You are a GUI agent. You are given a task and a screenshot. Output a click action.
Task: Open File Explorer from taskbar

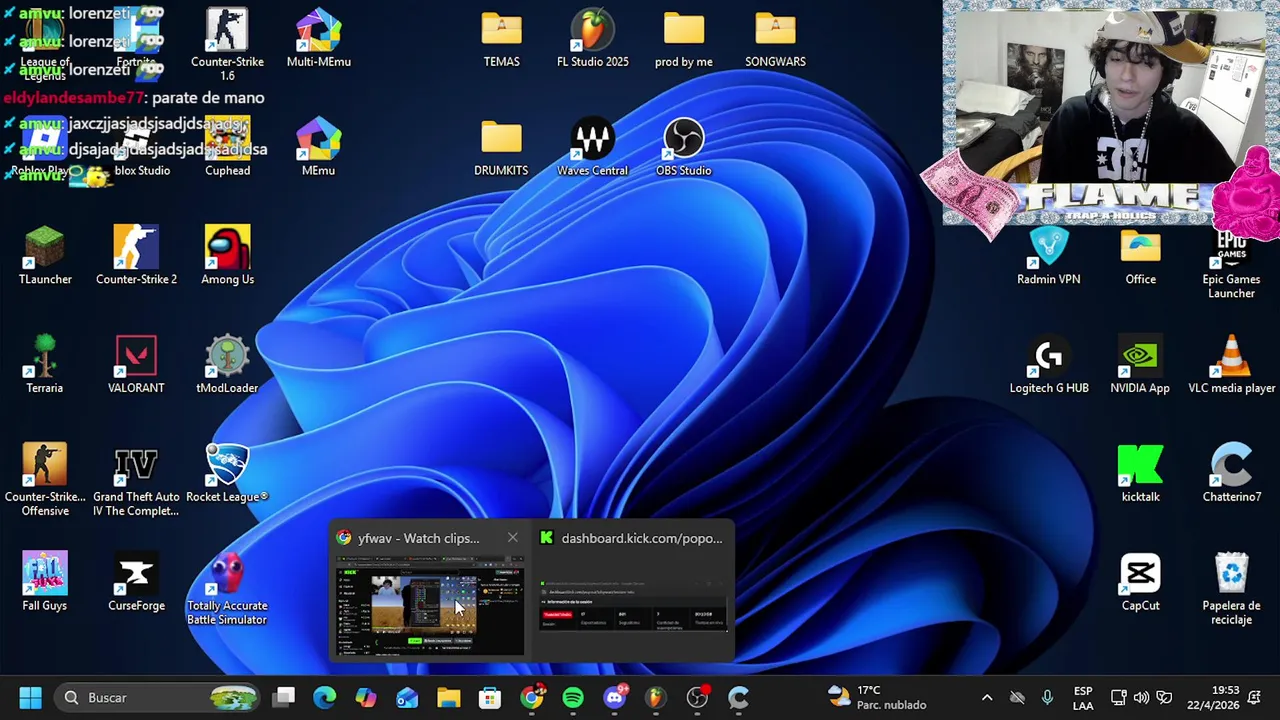pyautogui.click(x=448, y=698)
